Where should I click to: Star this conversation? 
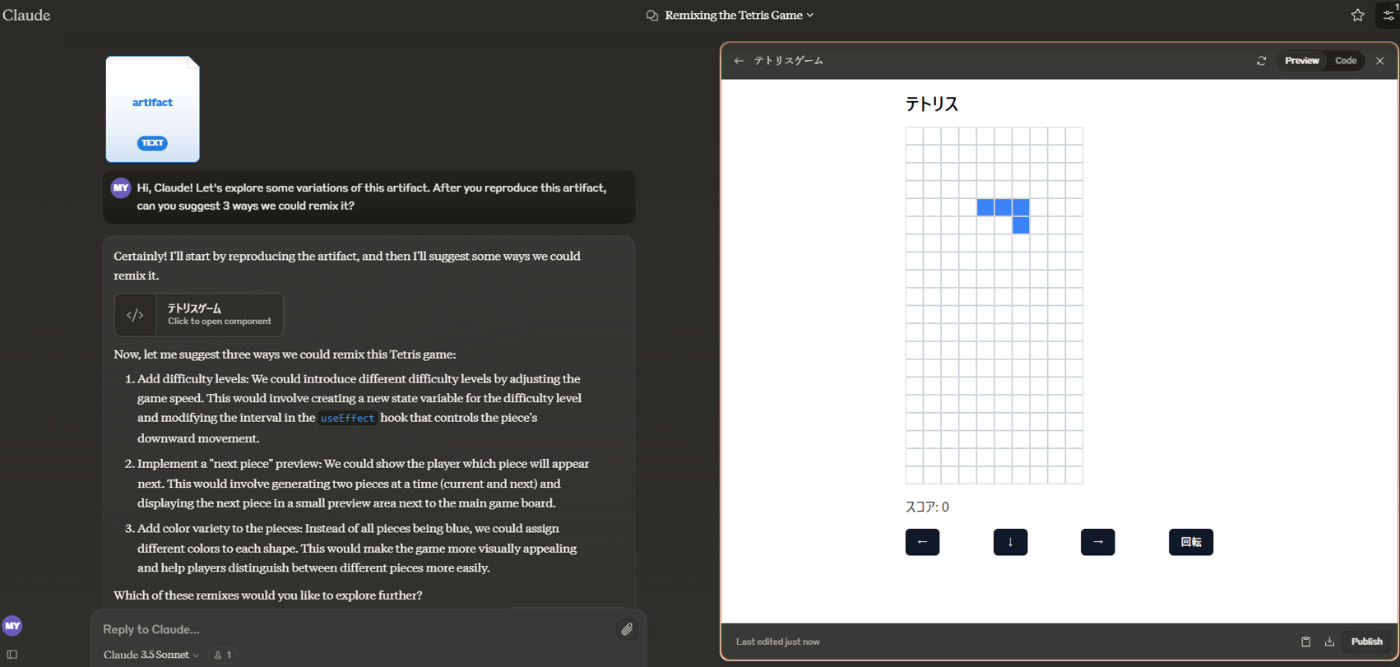[1357, 15]
